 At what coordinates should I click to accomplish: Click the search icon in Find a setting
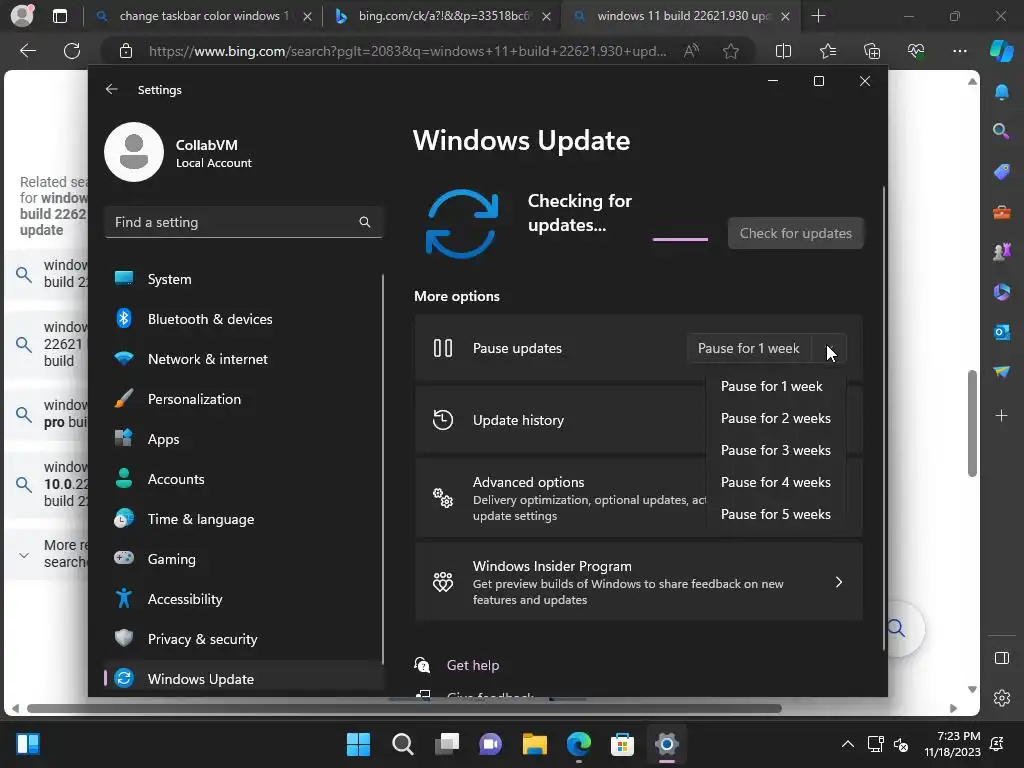coord(364,222)
